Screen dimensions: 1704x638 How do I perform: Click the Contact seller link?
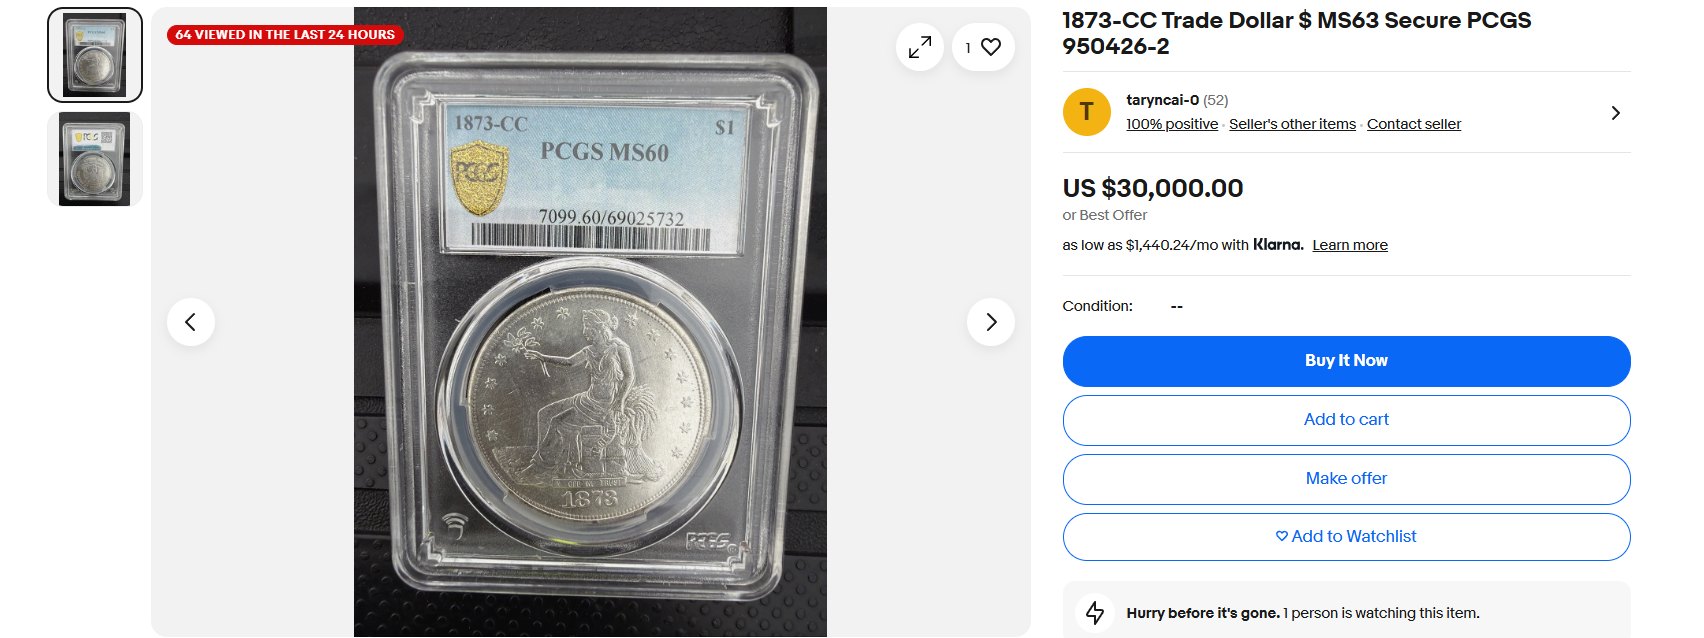click(1414, 124)
